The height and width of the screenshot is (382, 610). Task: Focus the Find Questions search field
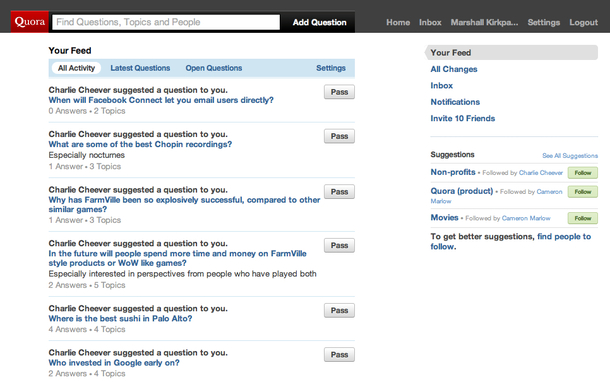click(x=166, y=22)
